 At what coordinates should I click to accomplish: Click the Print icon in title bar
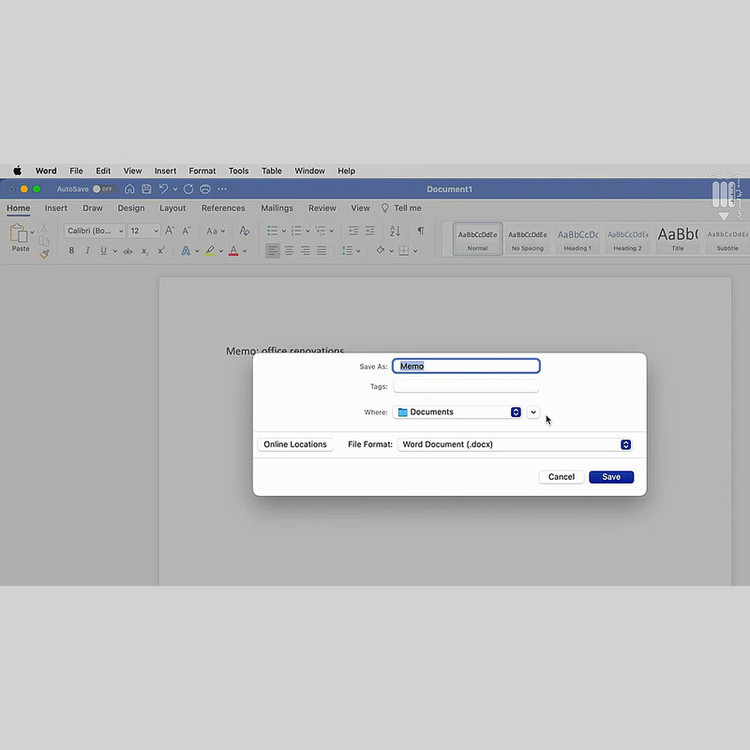tap(205, 189)
